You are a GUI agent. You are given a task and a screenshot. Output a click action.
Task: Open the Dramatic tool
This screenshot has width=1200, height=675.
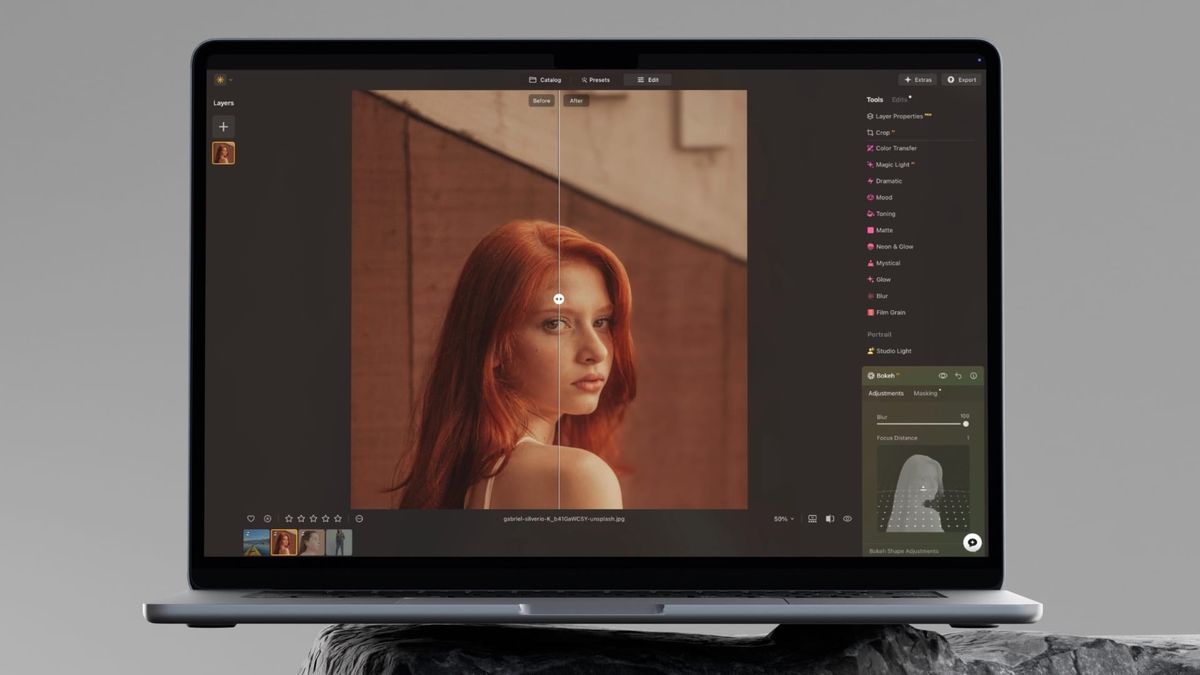coord(886,181)
